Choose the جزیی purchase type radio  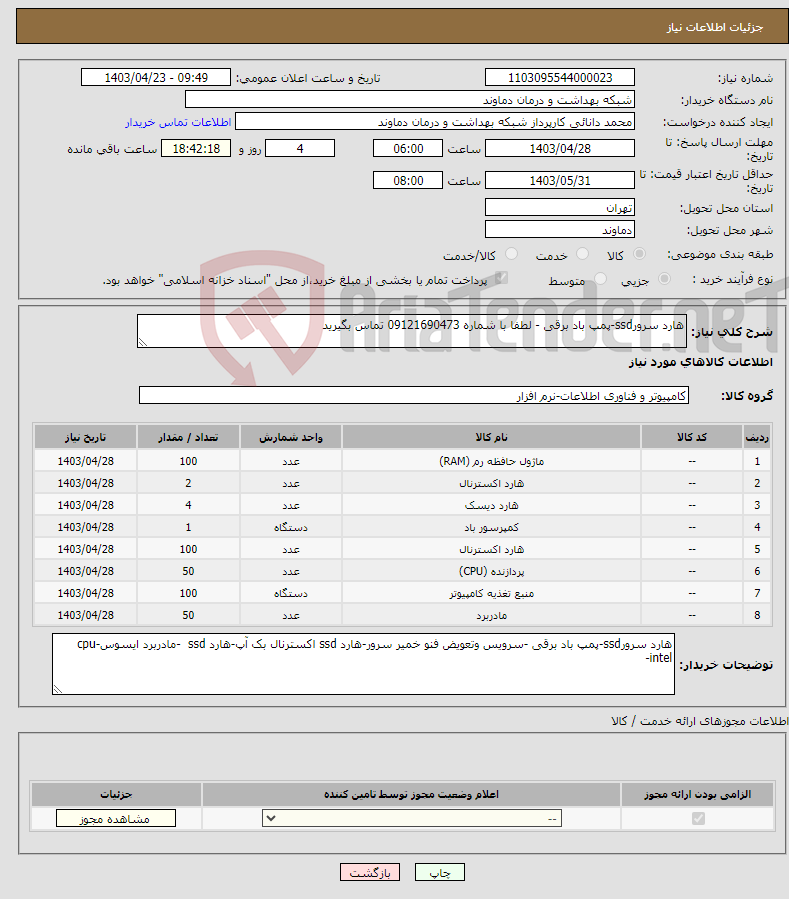[664, 279]
